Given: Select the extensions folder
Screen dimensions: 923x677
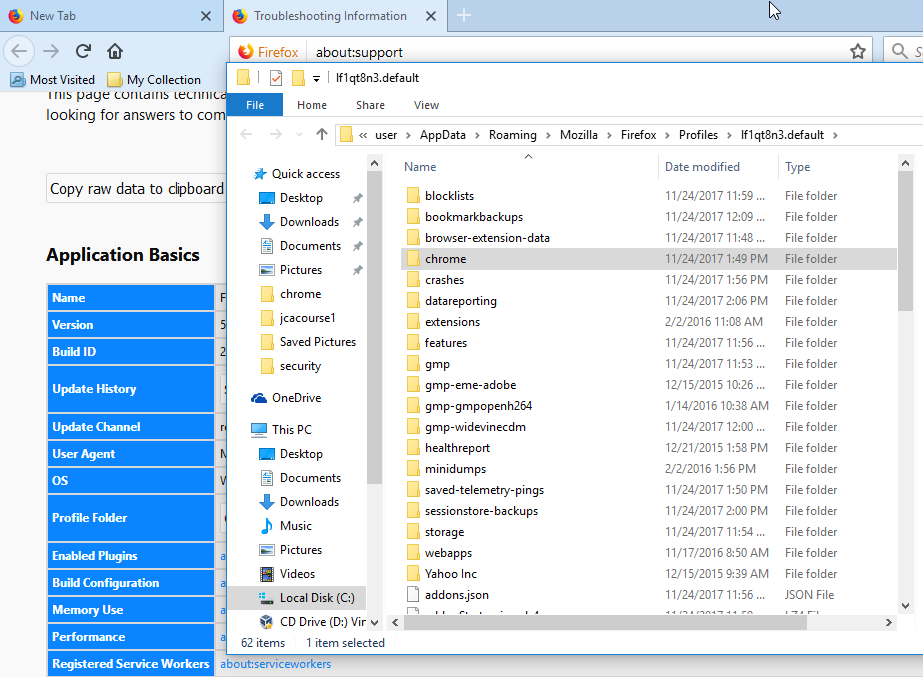Looking at the screenshot, I should point(452,322).
